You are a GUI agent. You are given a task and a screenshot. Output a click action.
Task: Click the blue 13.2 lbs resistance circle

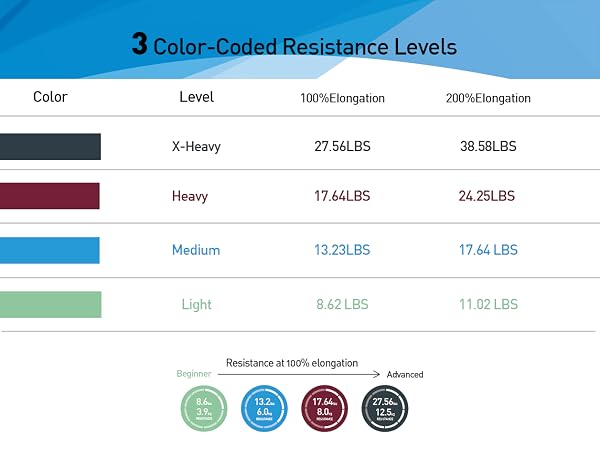[x=264, y=408]
